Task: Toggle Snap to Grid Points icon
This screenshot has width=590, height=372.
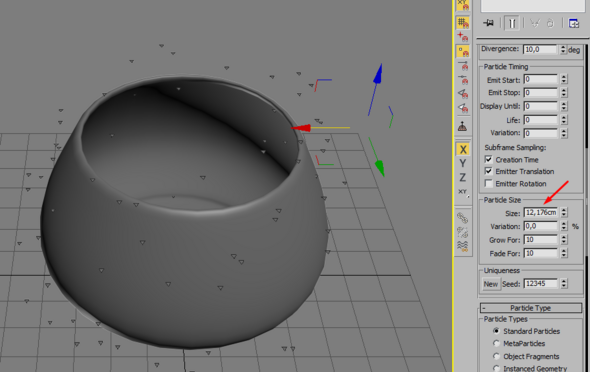Action: coord(463,23)
